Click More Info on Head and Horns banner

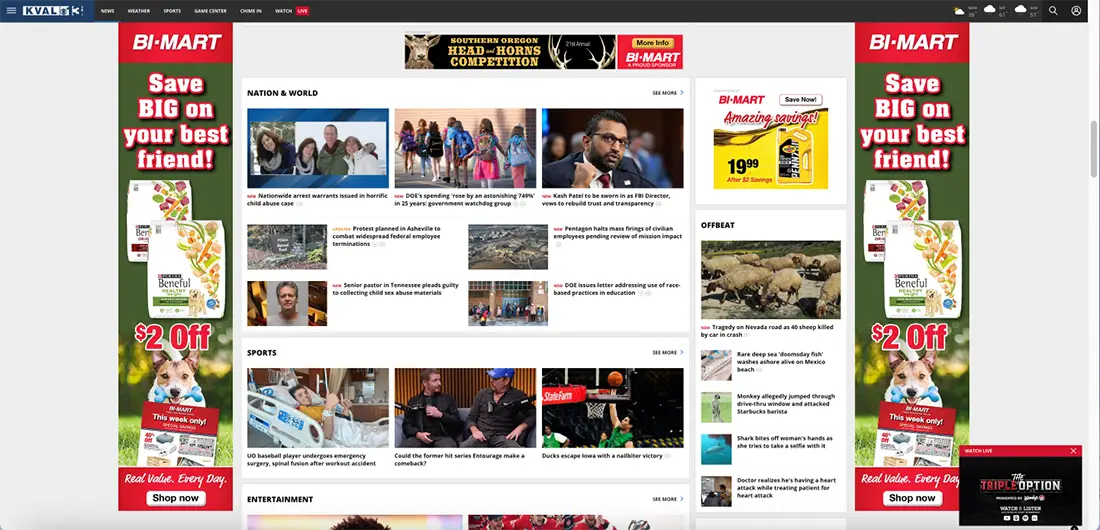[x=654, y=43]
